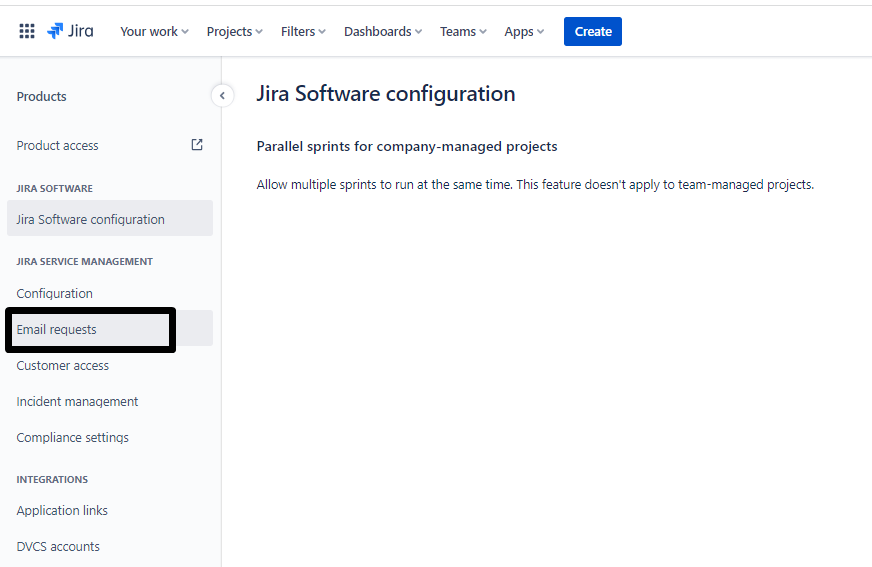Click the Allow multiple sprints description text
Viewport: 872px width, 567px height.
coord(535,185)
